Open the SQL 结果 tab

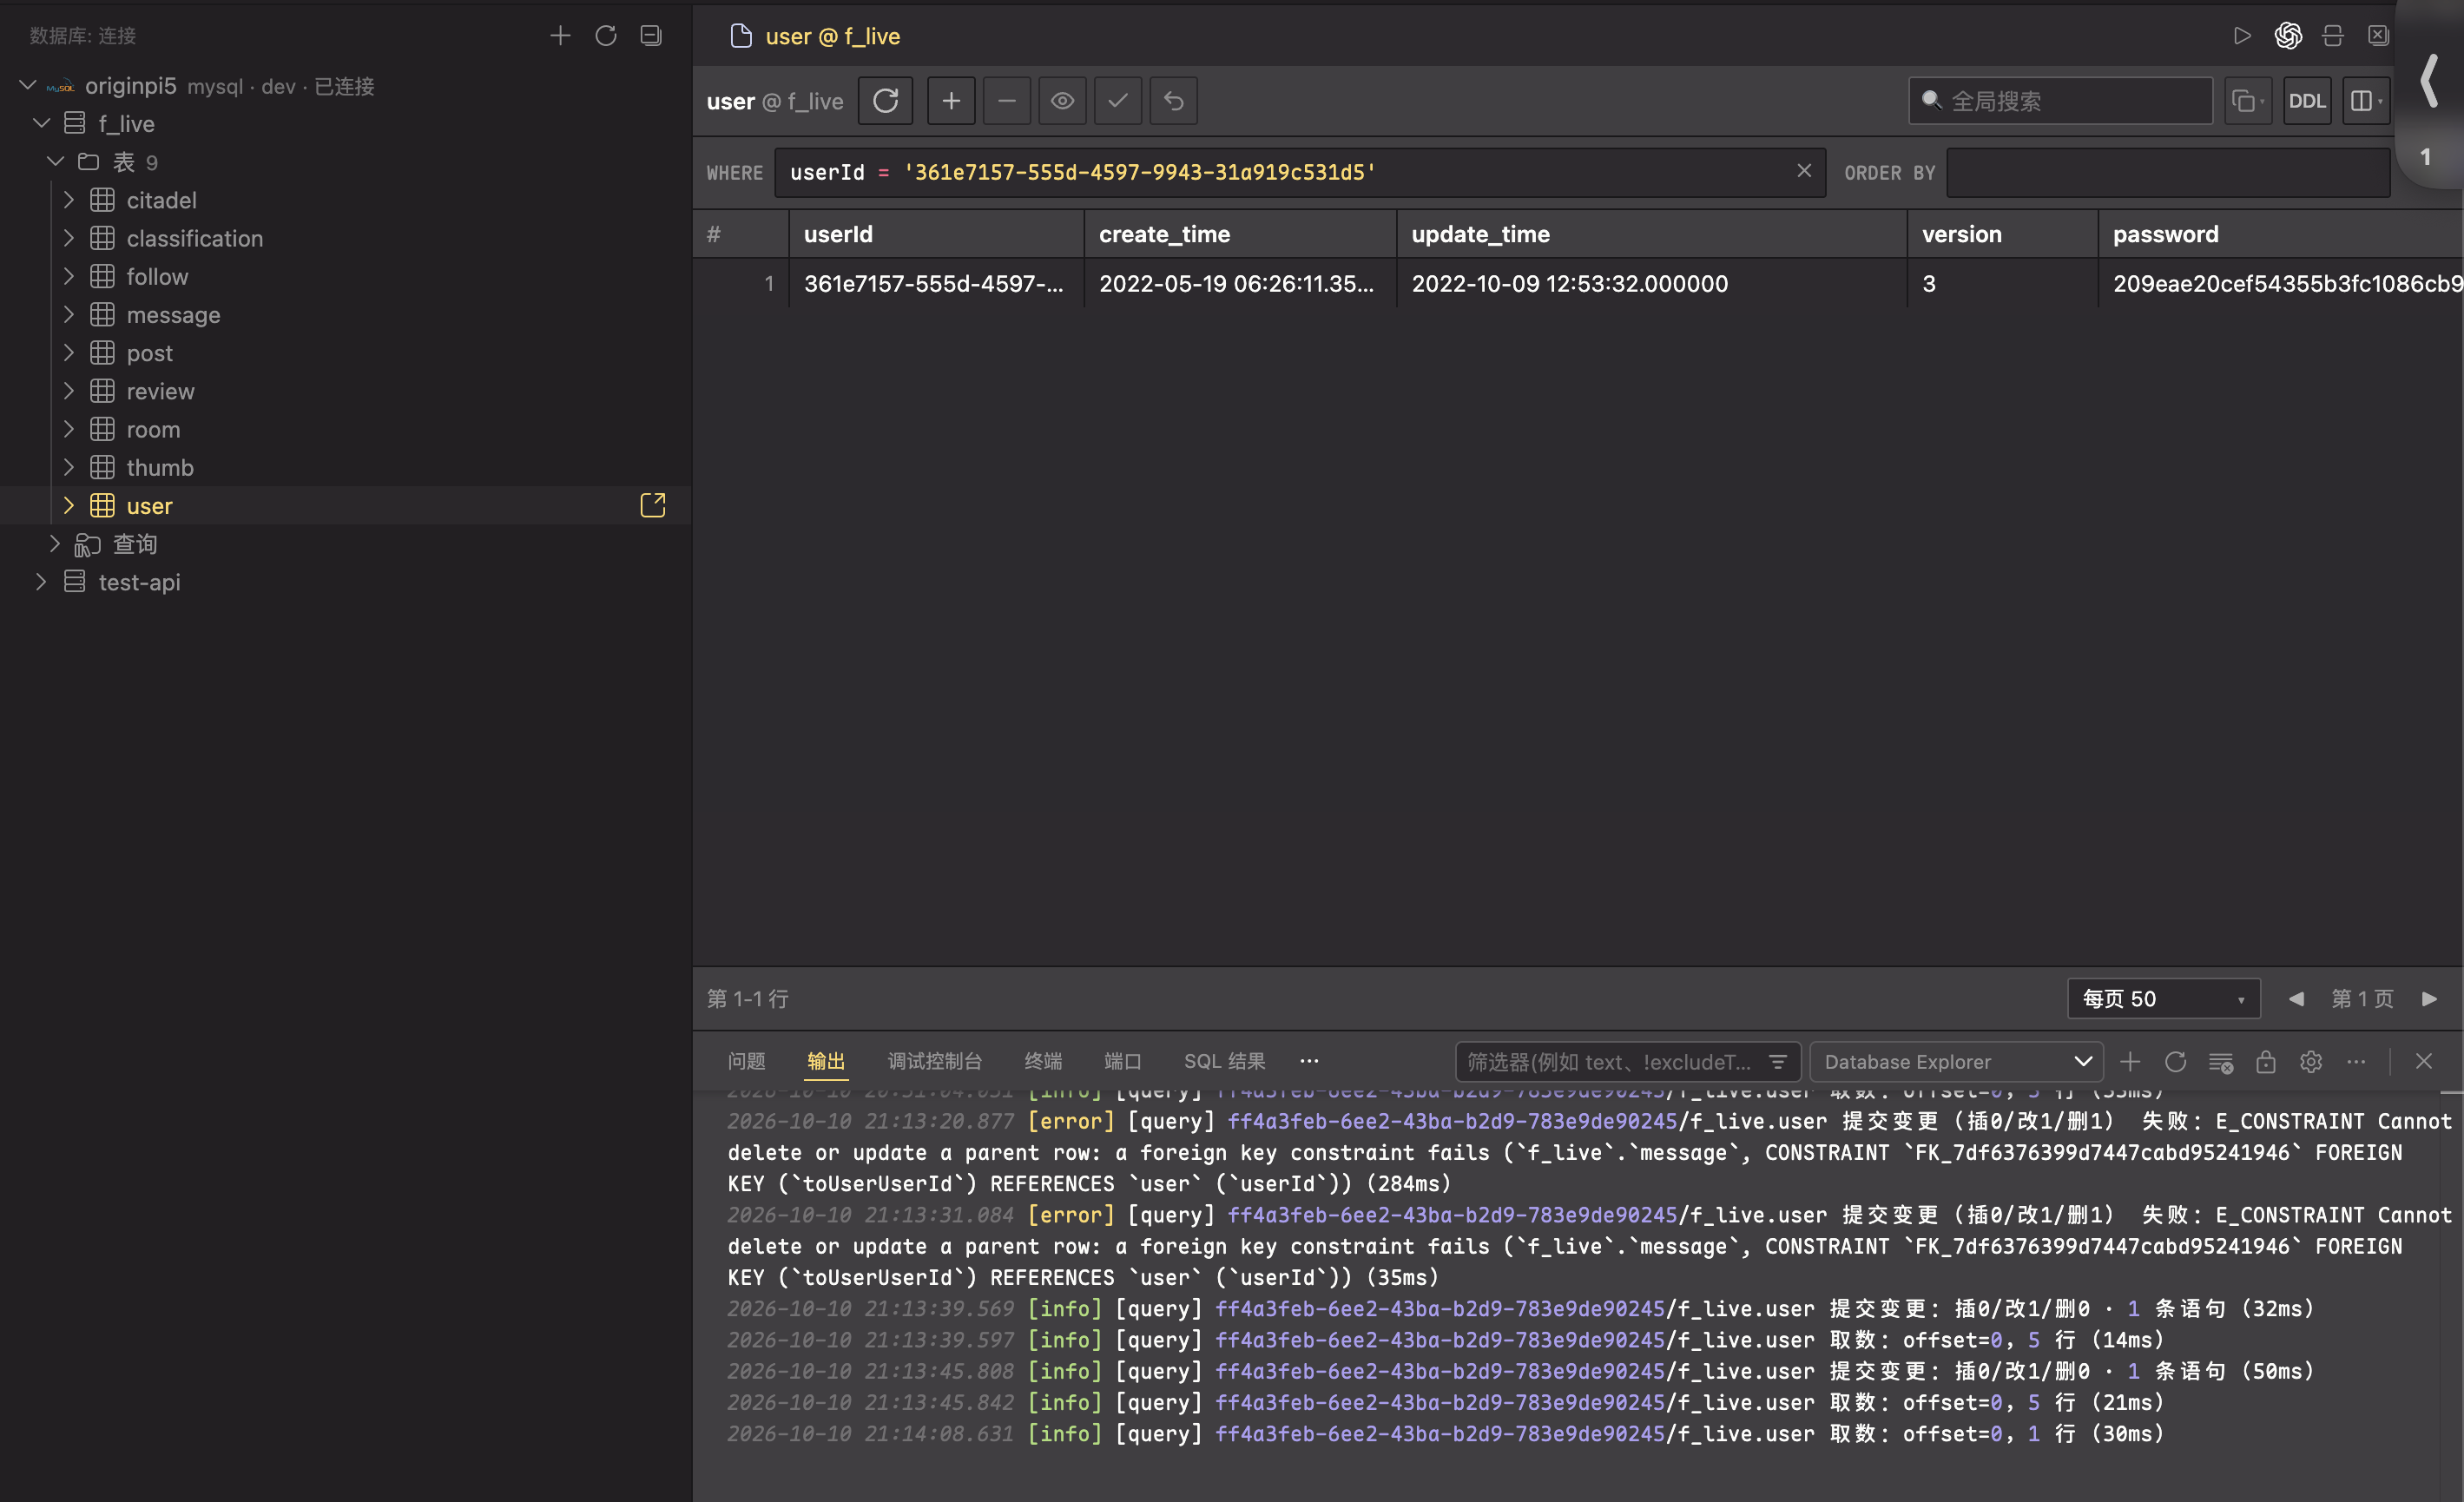tap(1224, 1061)
